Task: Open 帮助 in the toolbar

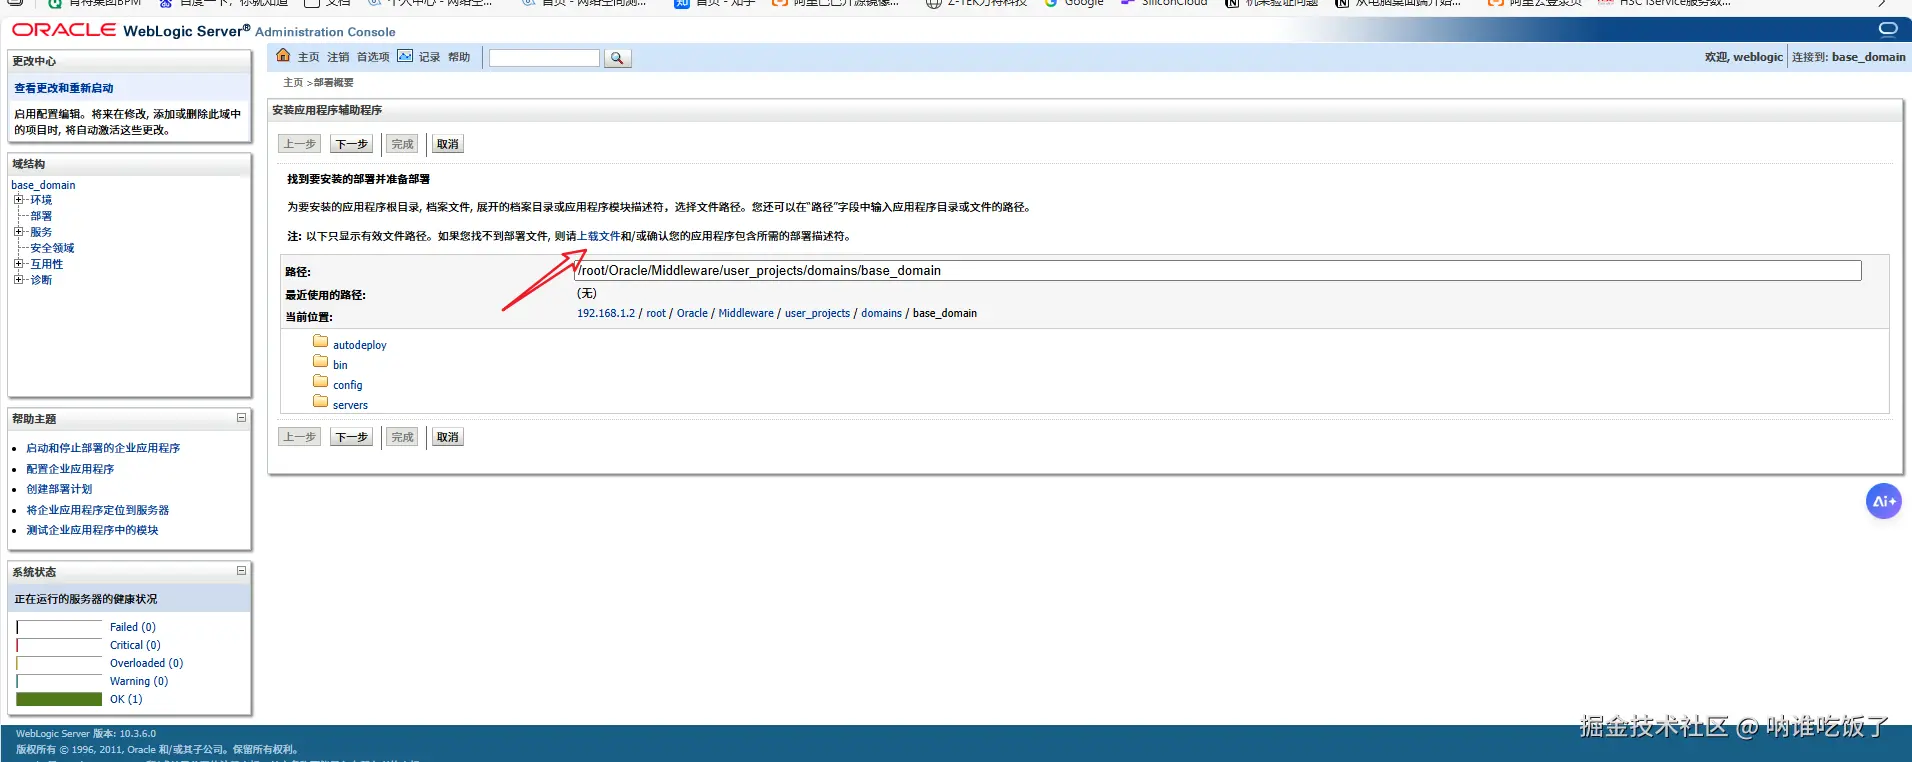Action: click(x=459, y=57)
